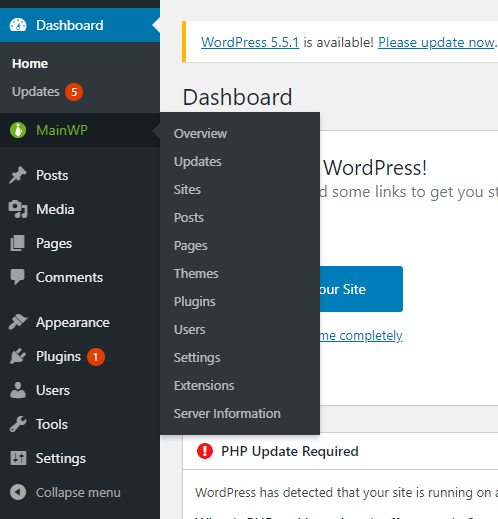Click Please update now link
Screen dimensions: 498x519
(x=436, y=42)
